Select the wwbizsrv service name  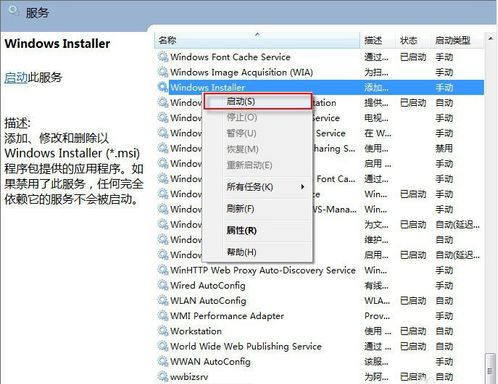coord(189,377)
